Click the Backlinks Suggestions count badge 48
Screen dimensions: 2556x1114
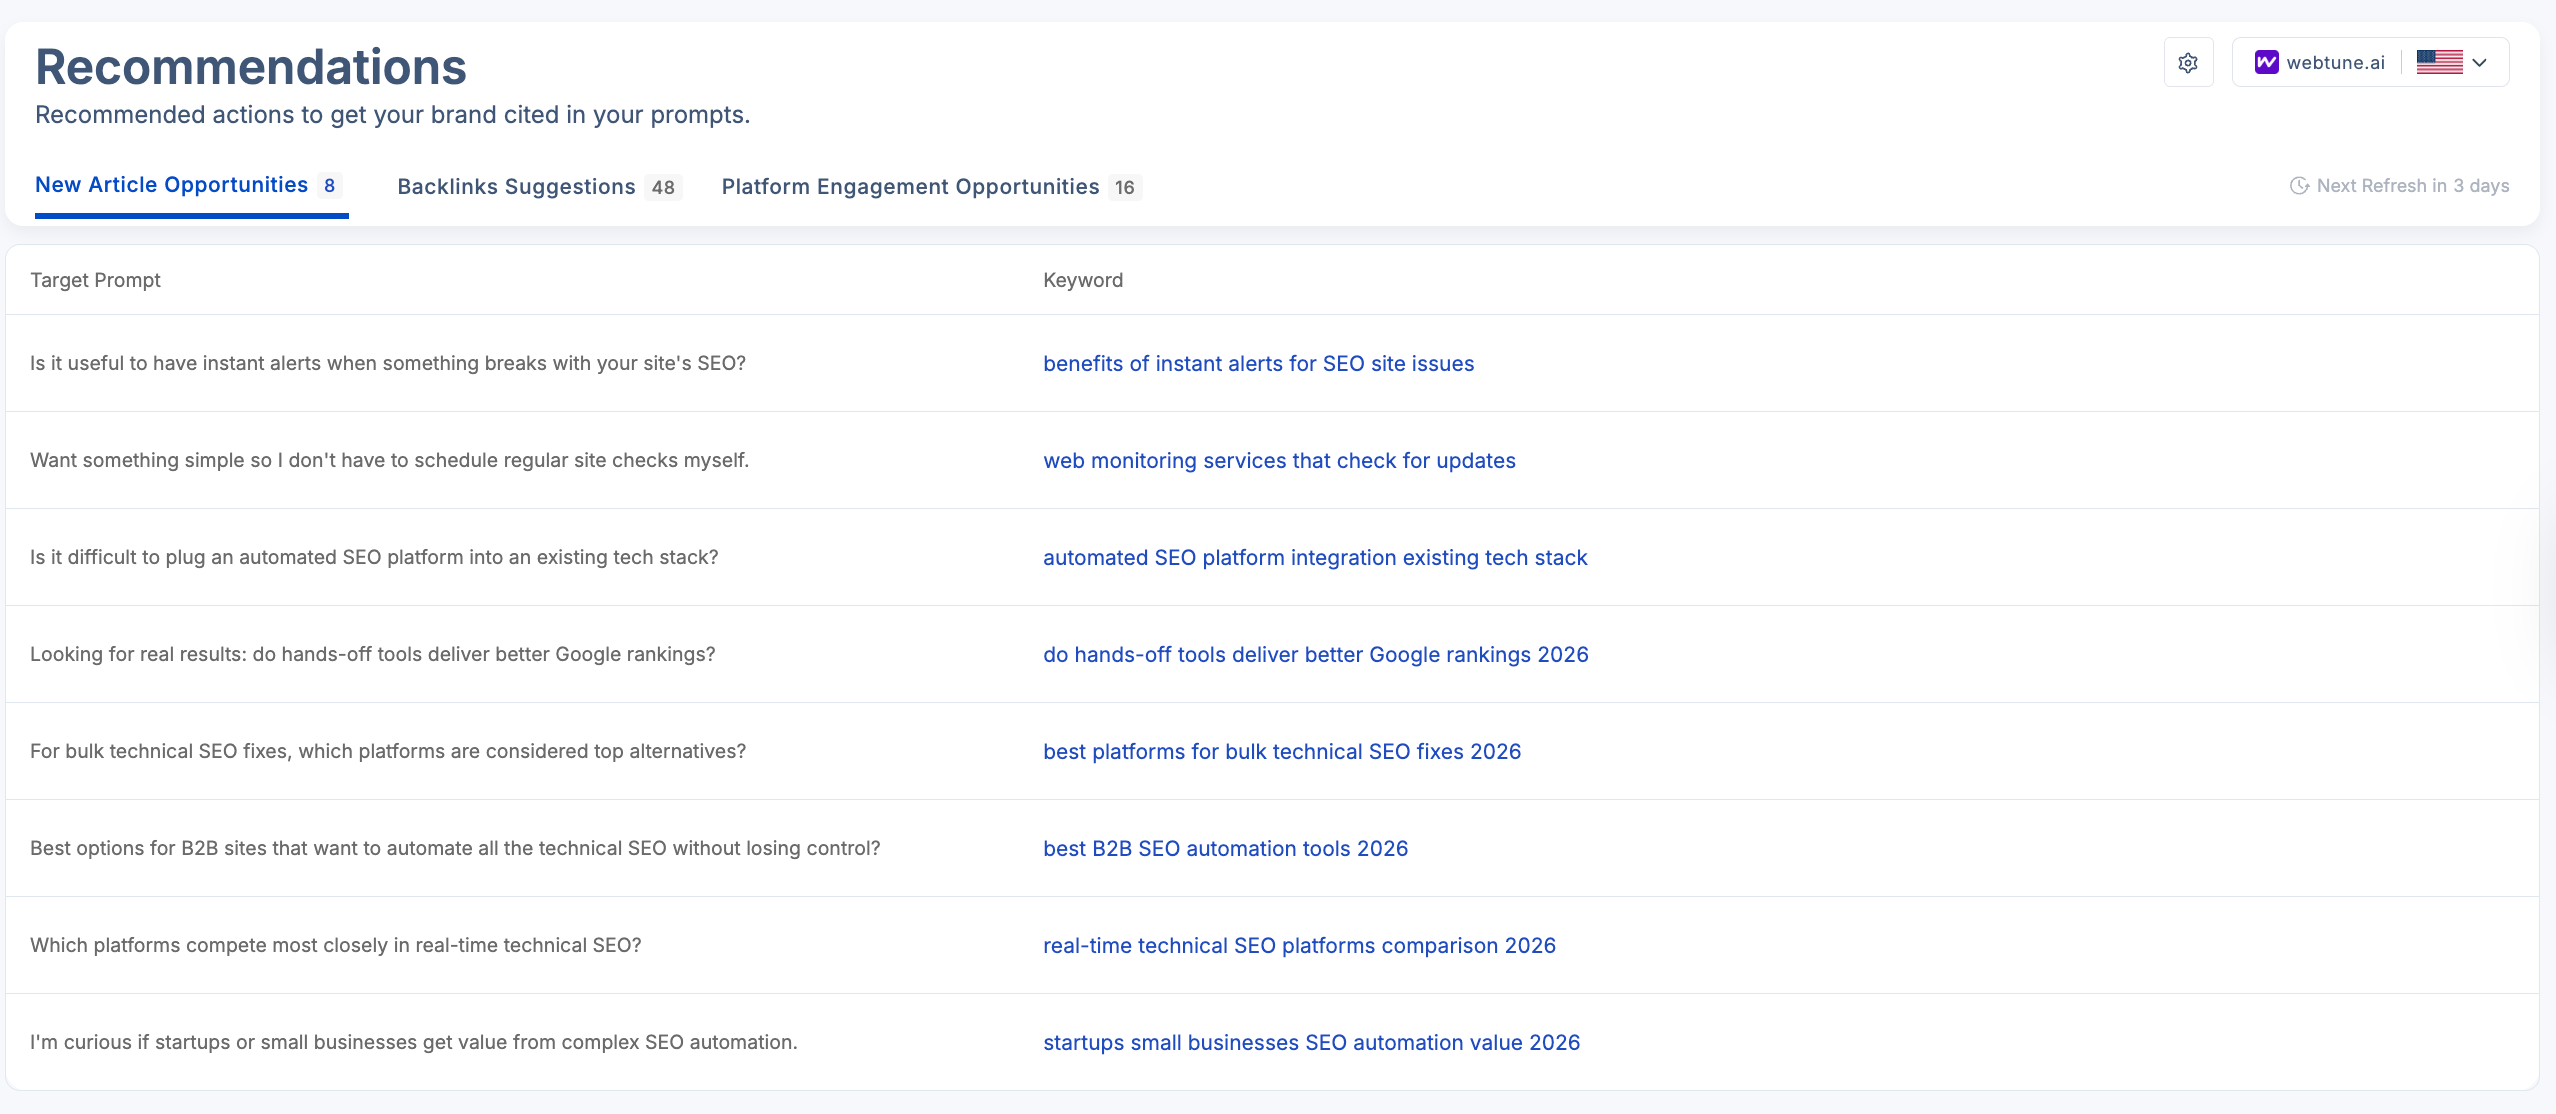coord(663,186)
